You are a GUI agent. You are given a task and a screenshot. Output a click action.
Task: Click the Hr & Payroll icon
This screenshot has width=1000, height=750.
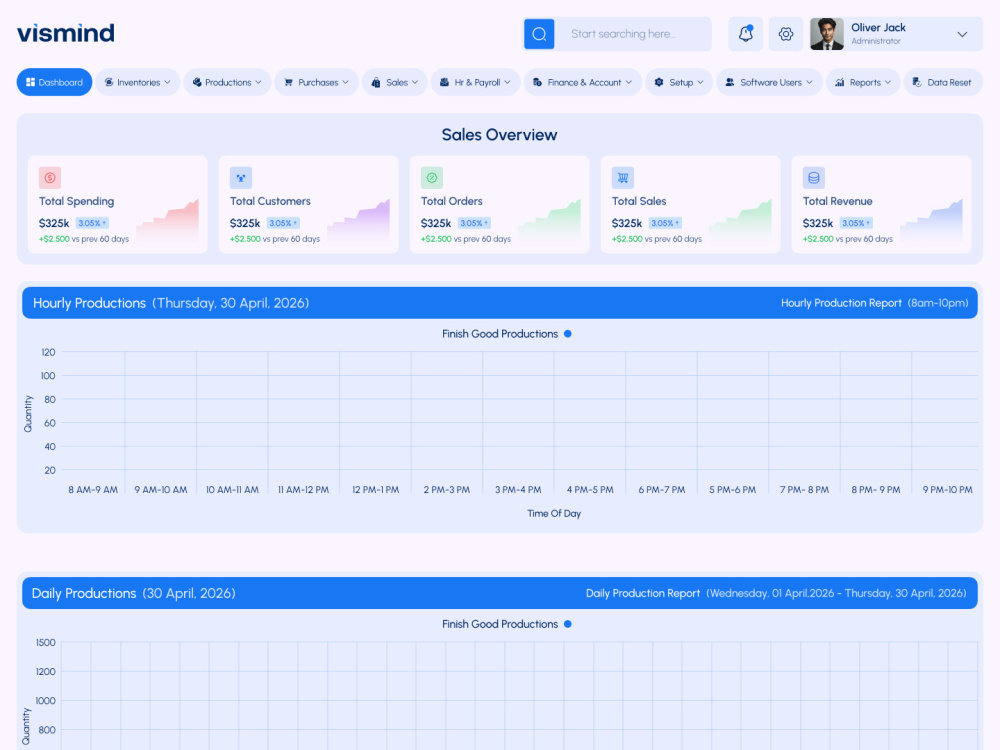tap(445, 82)
